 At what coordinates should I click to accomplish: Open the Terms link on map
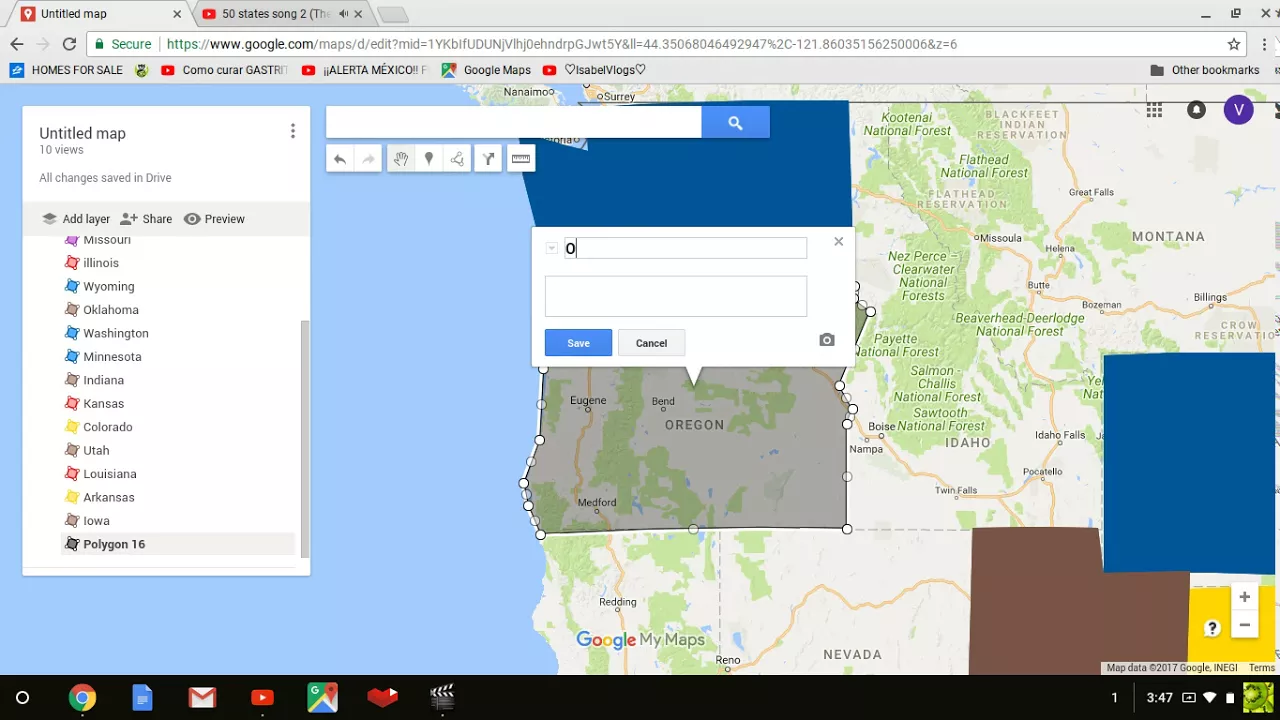pos(1262,668)
